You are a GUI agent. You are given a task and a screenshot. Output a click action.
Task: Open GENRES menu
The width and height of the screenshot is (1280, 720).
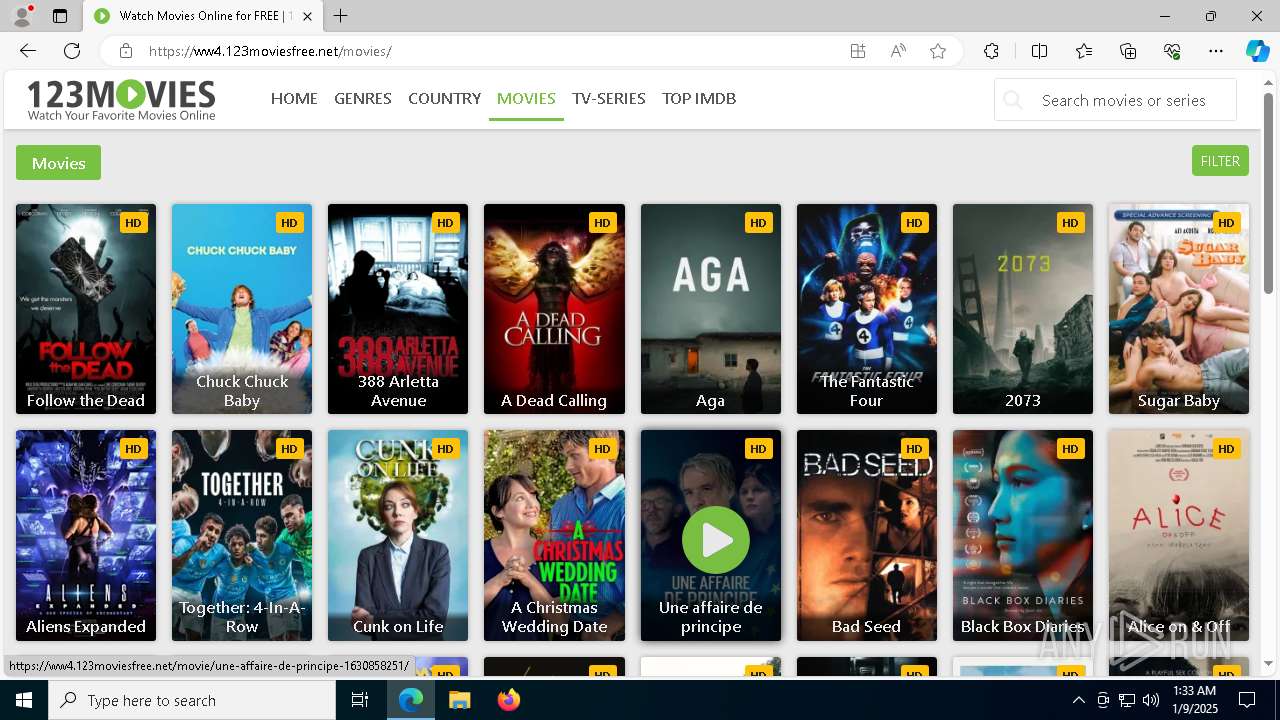pyautogui.click(x=363, y=99)
